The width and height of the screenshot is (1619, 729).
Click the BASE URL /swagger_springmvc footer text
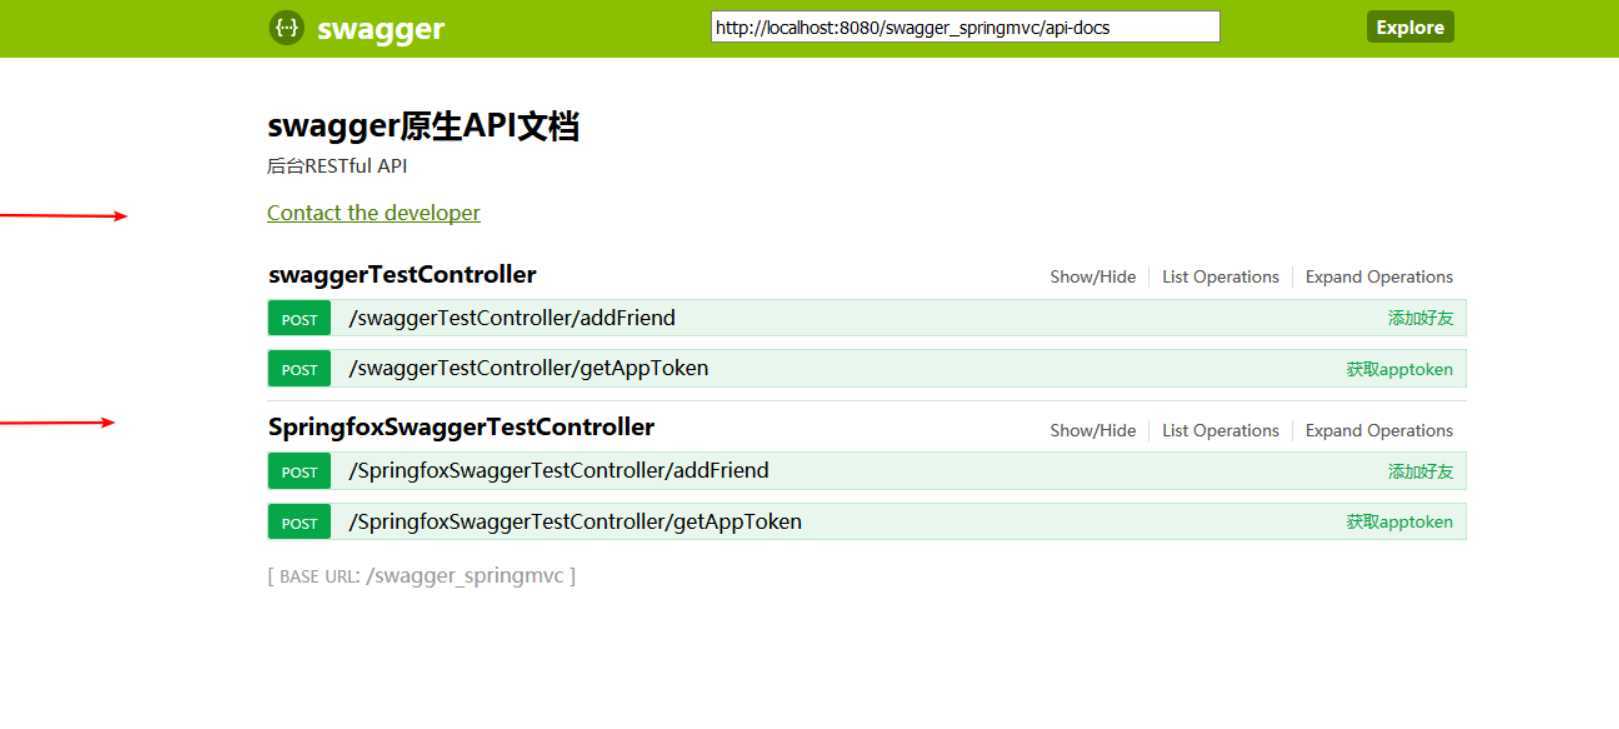(421, 576)
